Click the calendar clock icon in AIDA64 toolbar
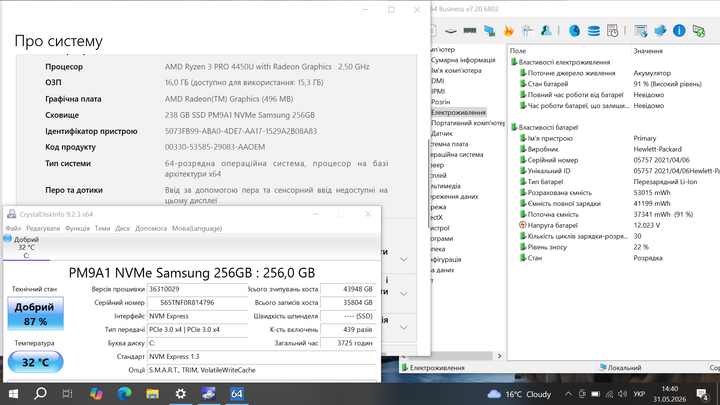 [x=613, y=31]
